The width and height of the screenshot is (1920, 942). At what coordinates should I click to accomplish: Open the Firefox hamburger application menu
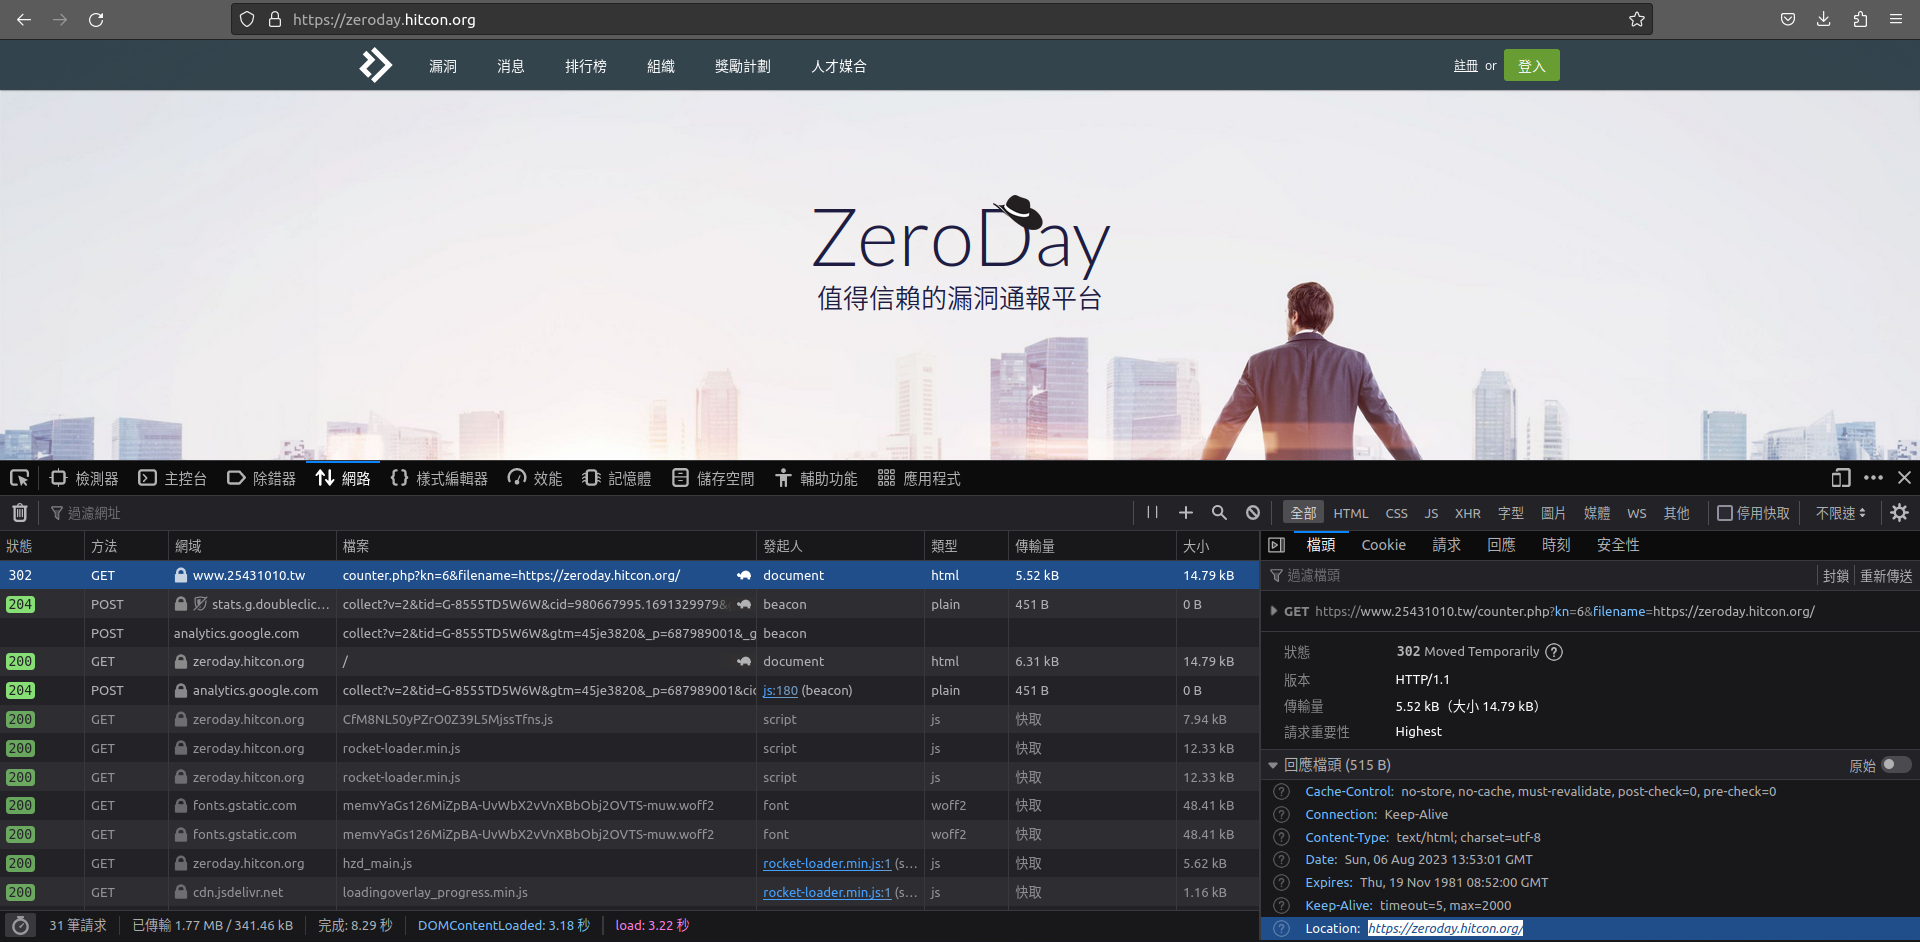(x=1896, y=19)
